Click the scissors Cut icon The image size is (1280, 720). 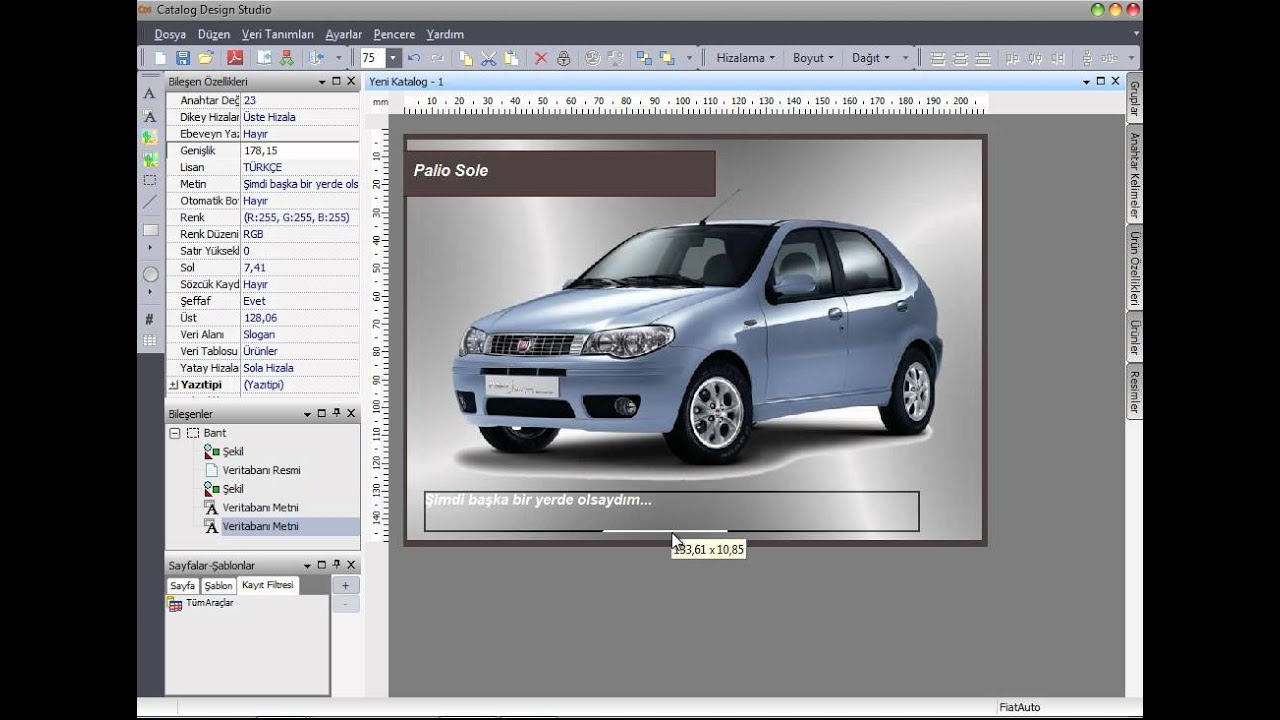pyautogui.click(x=488, y=58)
